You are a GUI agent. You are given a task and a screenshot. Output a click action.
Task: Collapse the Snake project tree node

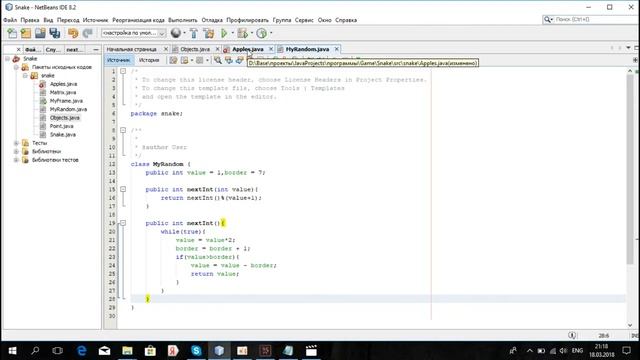point(7,59)
